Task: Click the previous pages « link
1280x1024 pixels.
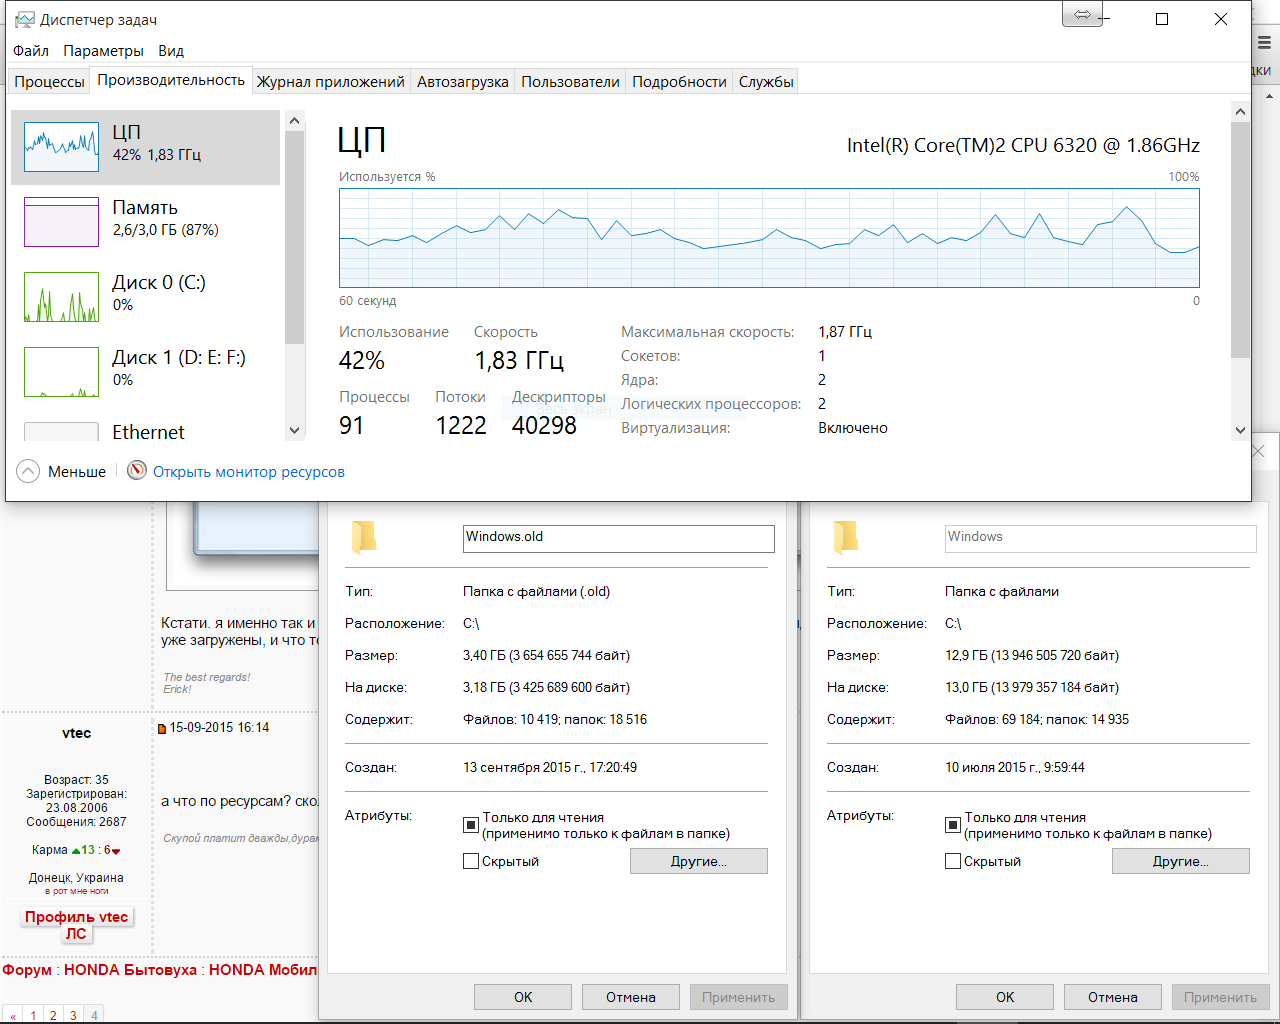Action: pos(13,1015)
